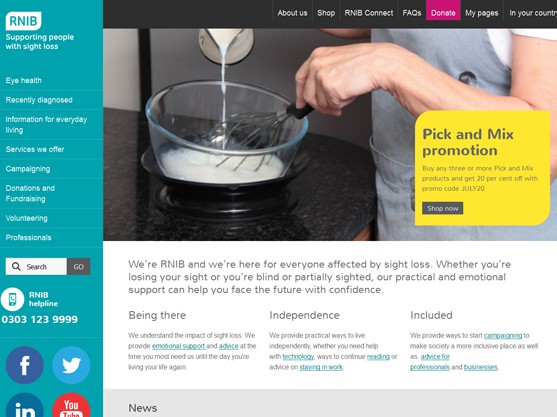Click the magnifying glass search icon
This screenshot has height=417, width=557.
coord(16,266)
